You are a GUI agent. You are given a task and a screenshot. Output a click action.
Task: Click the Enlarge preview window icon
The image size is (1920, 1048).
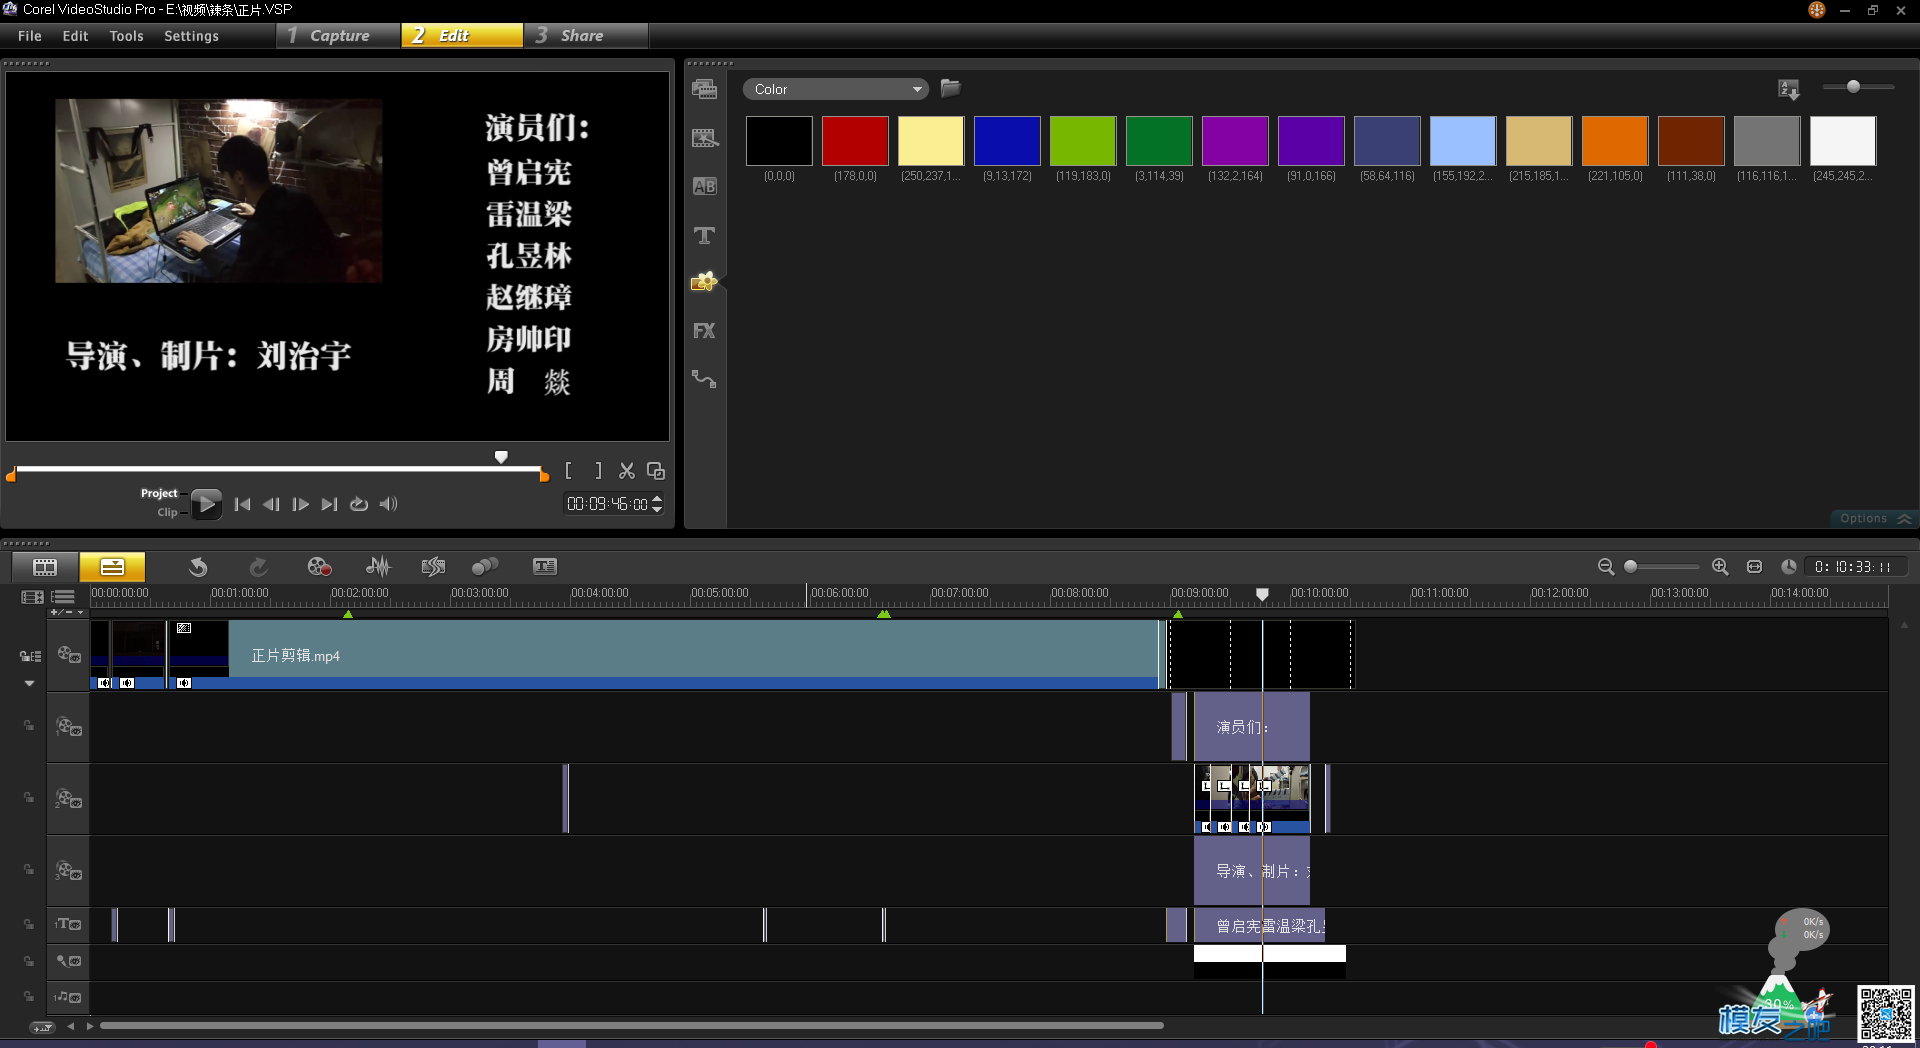(x=656, y=471)
